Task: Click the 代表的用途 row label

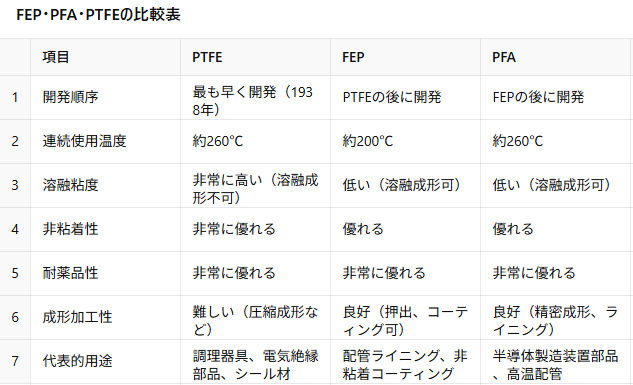Action: [x=78, y=361]
